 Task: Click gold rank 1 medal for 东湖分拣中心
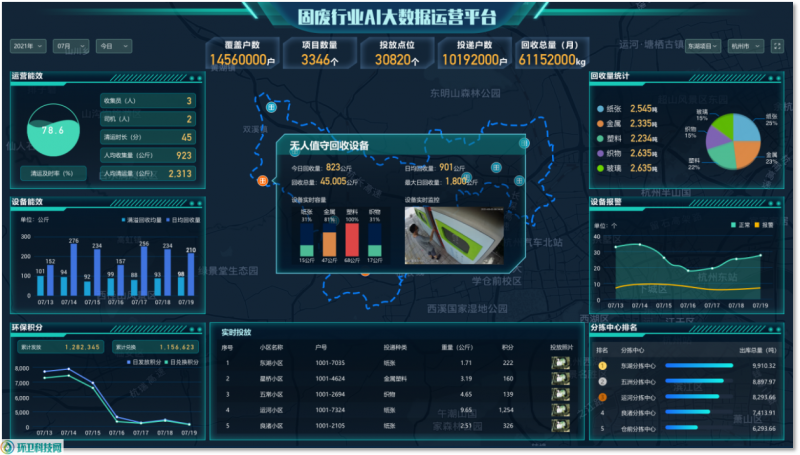[x=602, y=366]
